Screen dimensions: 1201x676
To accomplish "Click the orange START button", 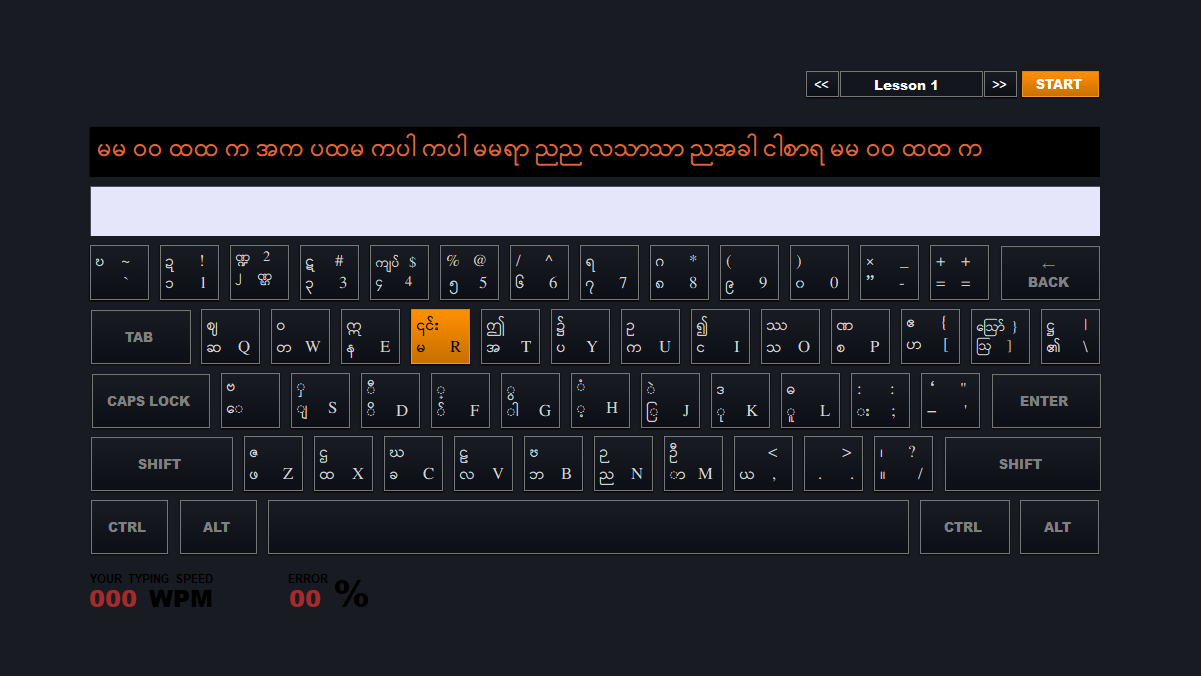I will click(x=1060, y=84).
